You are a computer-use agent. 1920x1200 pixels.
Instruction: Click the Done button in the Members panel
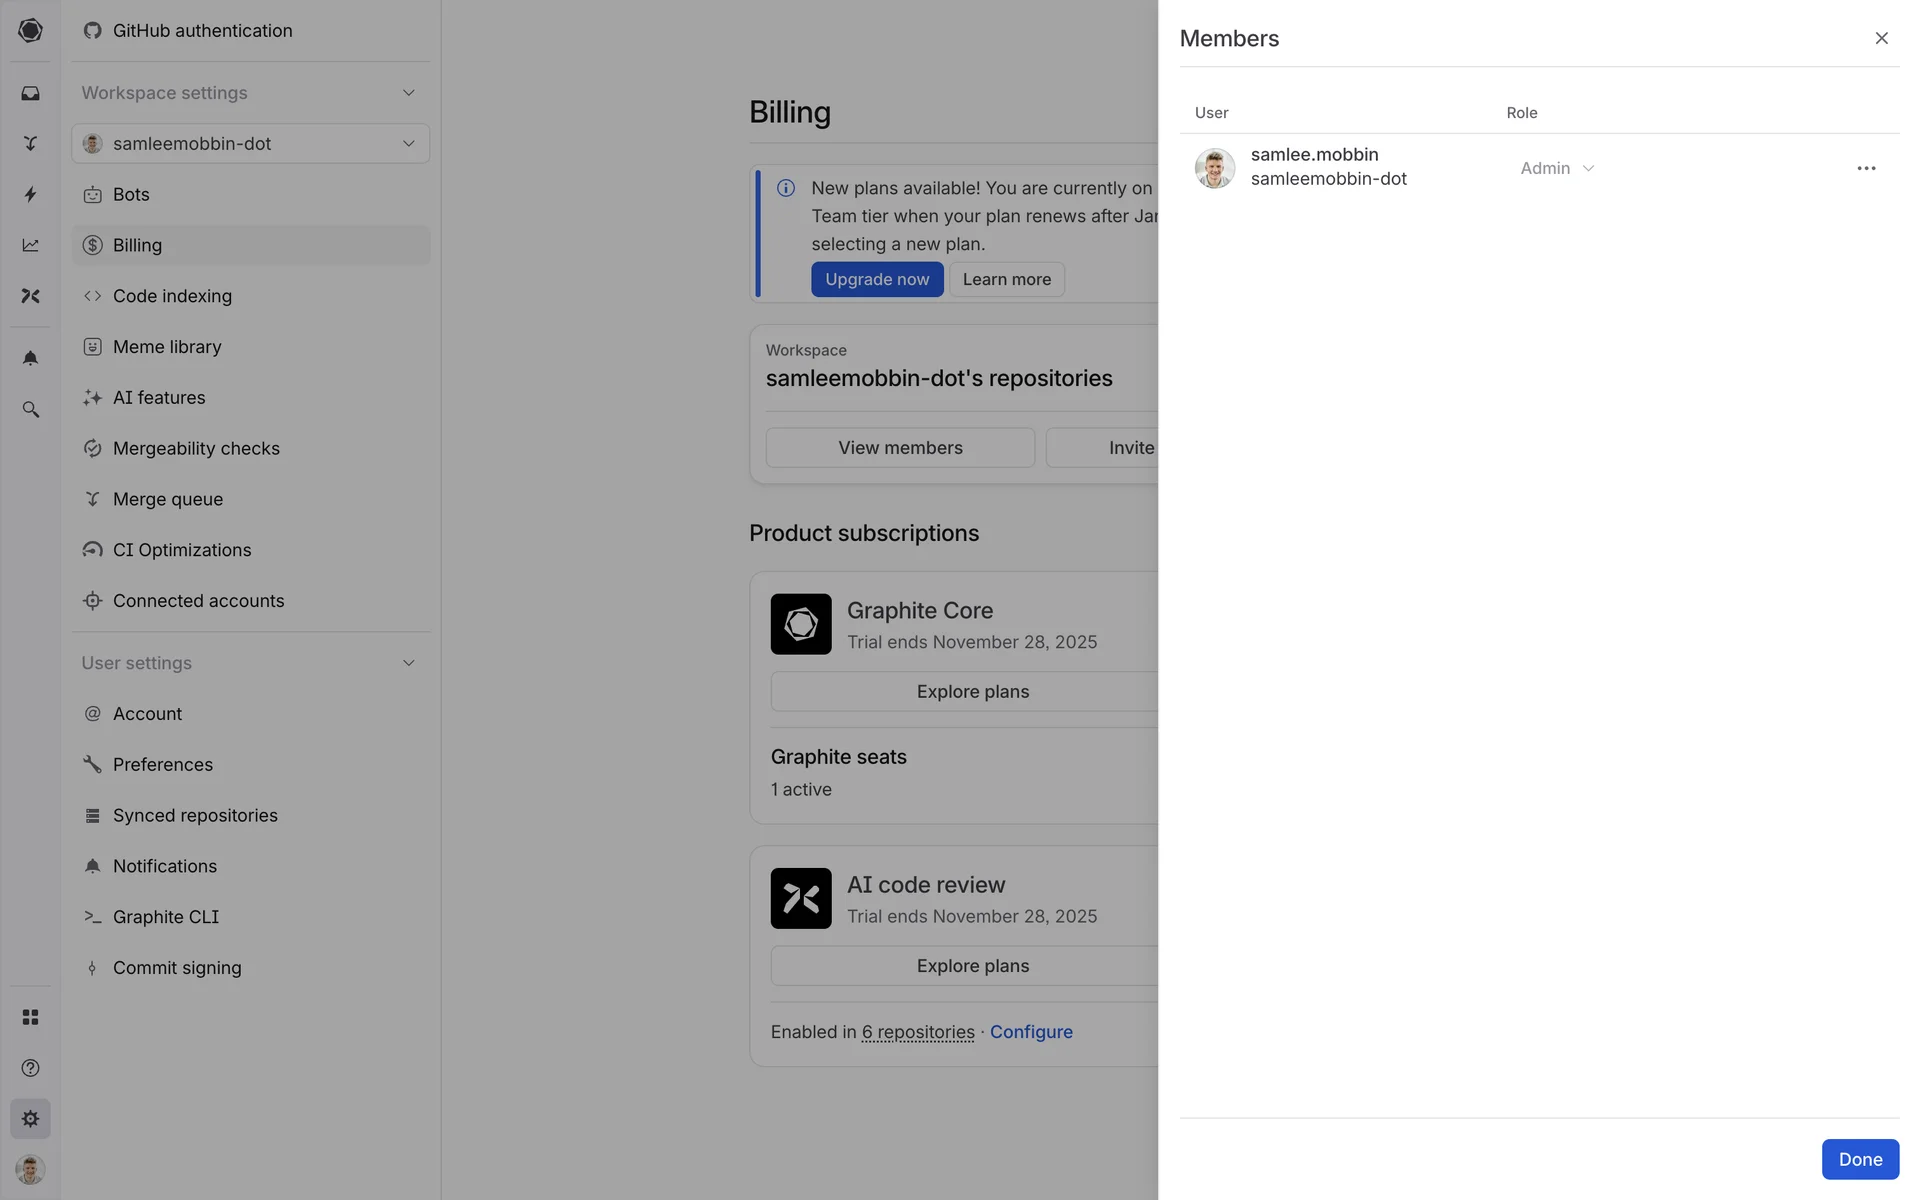(x=1859, y=1159)
